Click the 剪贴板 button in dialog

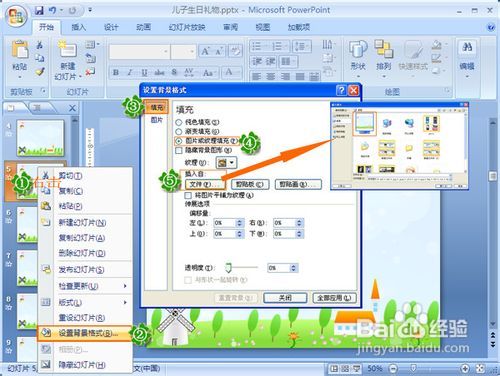coord(250,184)
